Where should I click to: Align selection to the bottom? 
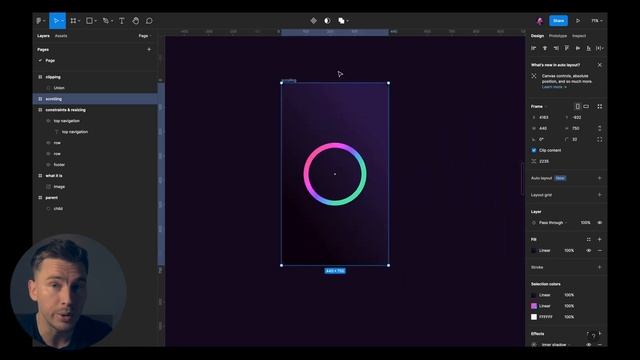pyautogui.click(x=589, y=48)
